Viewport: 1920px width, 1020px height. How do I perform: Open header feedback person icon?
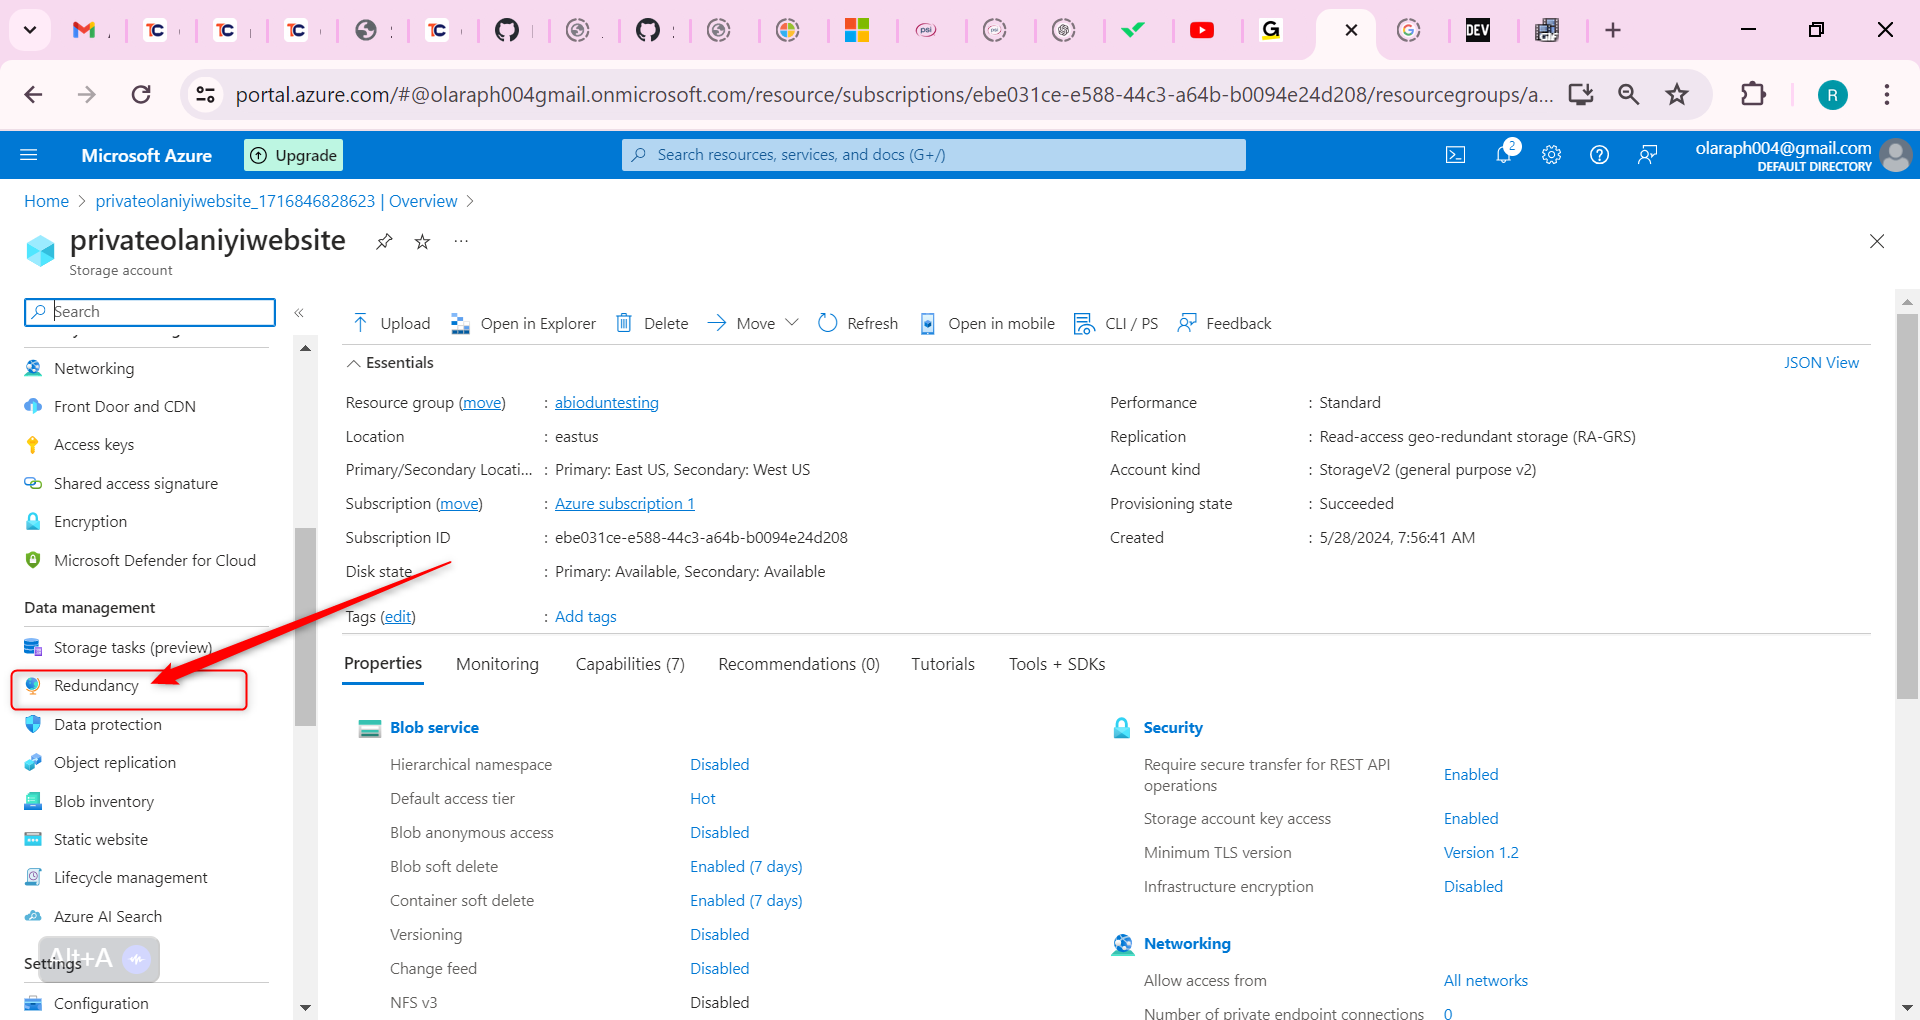[1647, 155]
